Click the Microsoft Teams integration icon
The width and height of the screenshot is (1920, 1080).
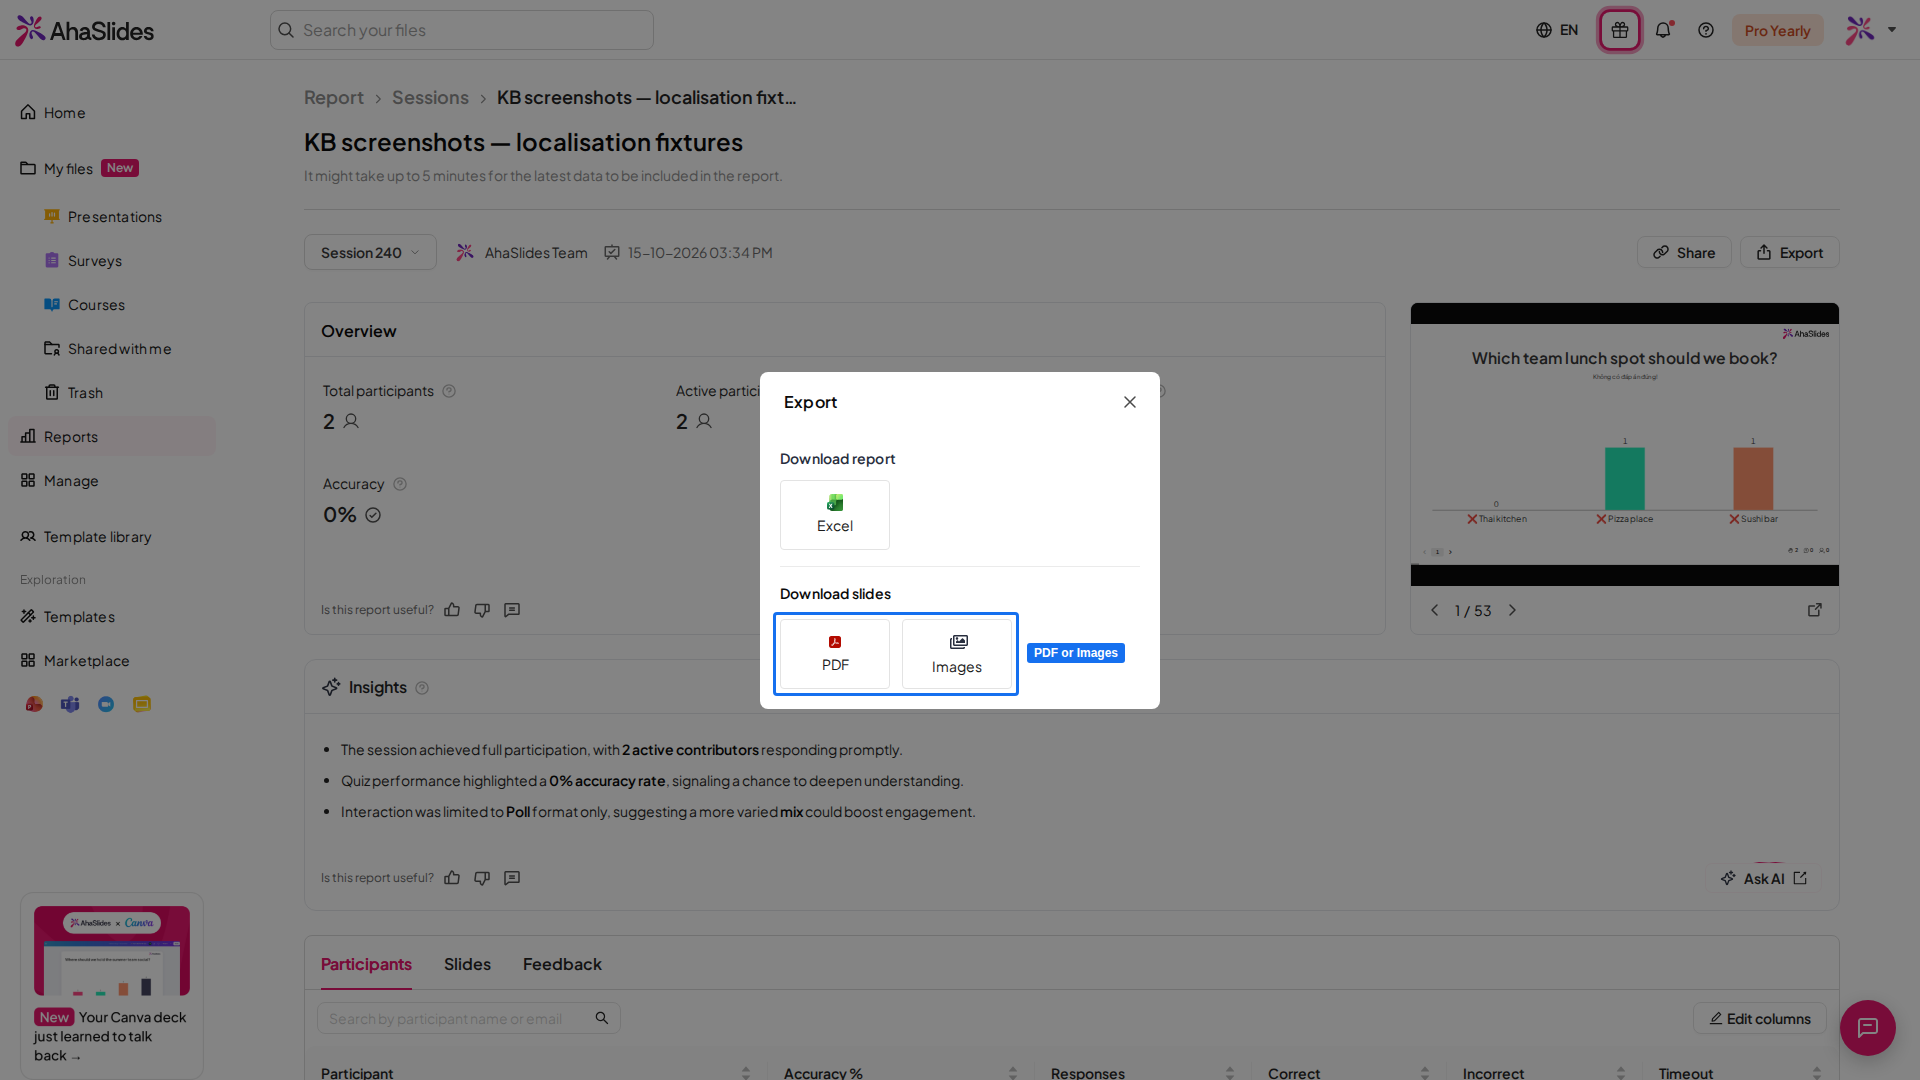click(x=70, y=704)
